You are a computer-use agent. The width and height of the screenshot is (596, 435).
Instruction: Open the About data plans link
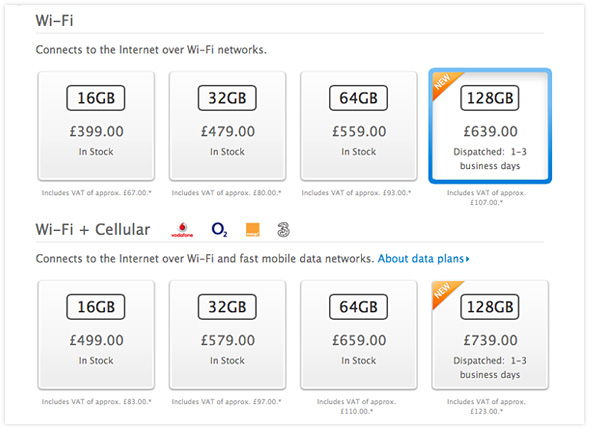[x=421, y=259]
